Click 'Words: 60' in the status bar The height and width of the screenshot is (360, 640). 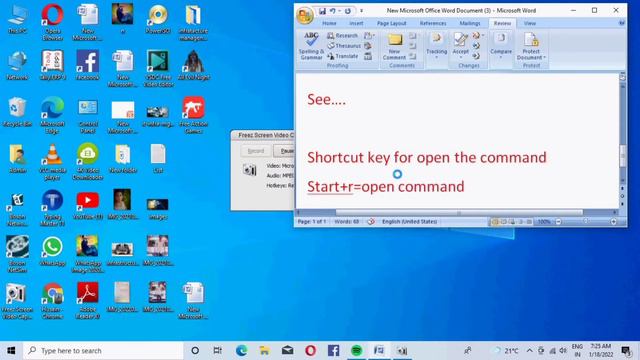[x=347, y=222]
